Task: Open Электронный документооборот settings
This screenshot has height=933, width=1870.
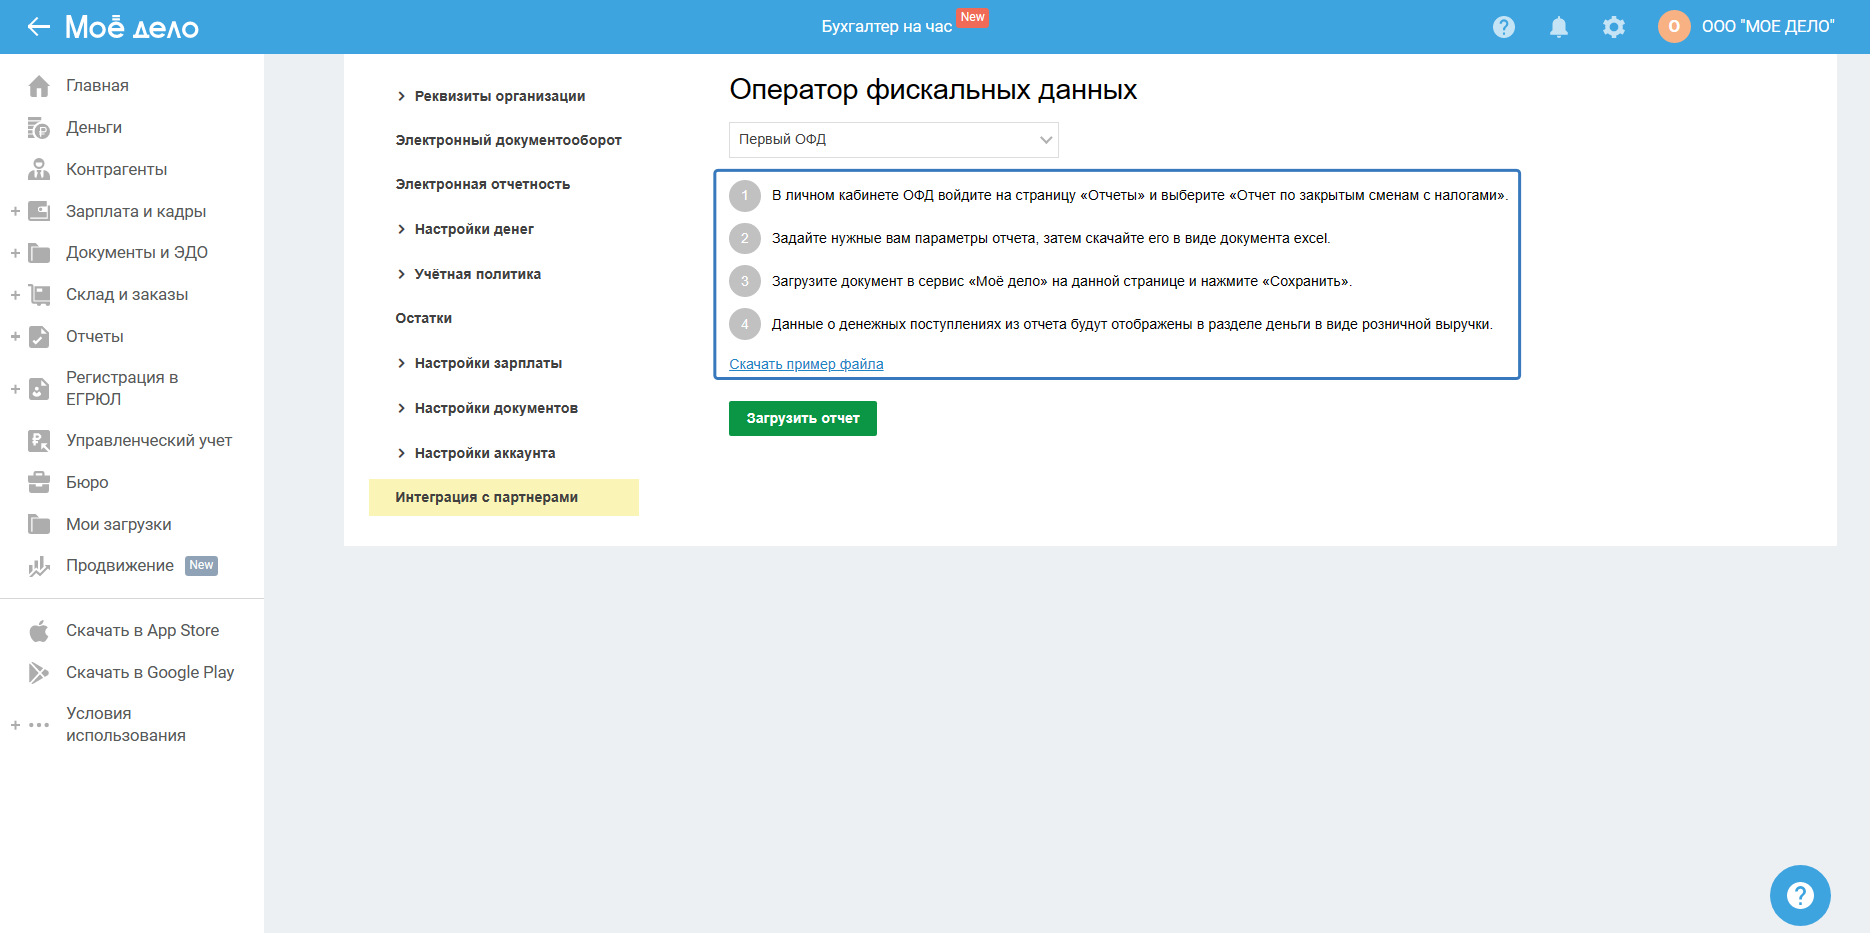Action: tap(508, 140)
